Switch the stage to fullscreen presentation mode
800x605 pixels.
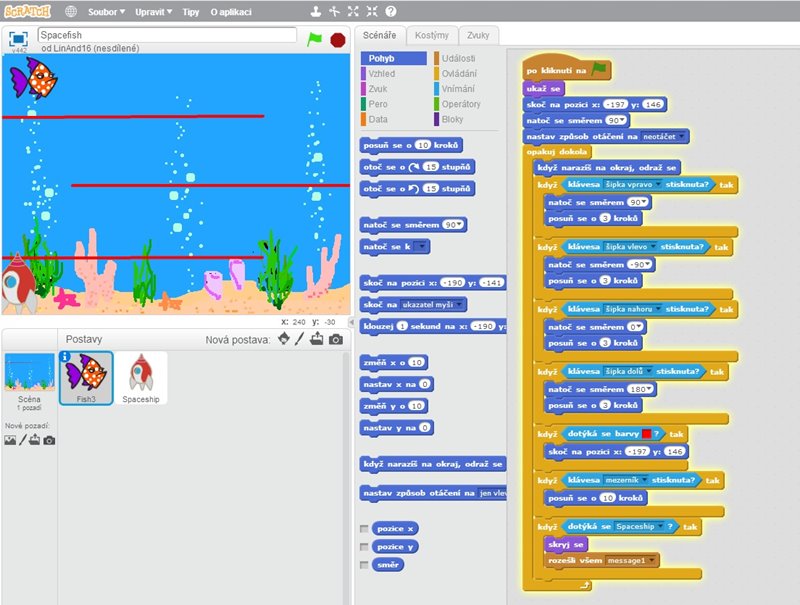(17, 38)
